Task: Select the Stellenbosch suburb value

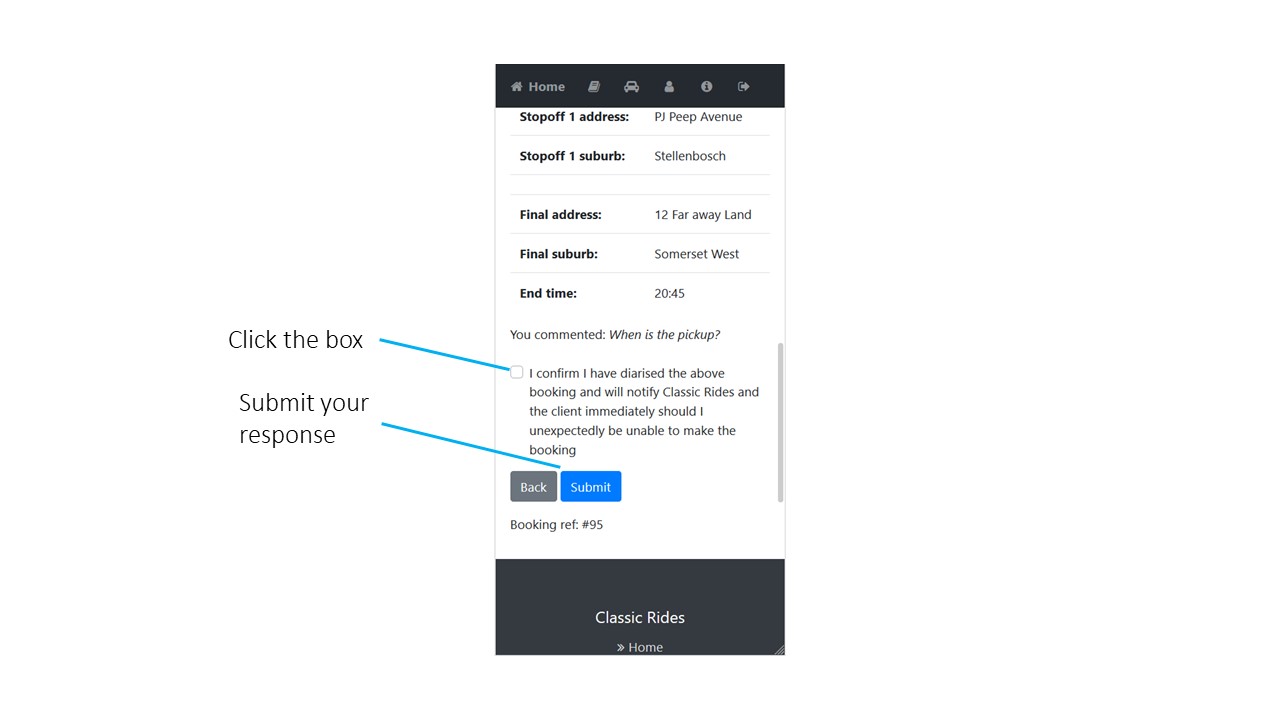Action: click(690, 156)
